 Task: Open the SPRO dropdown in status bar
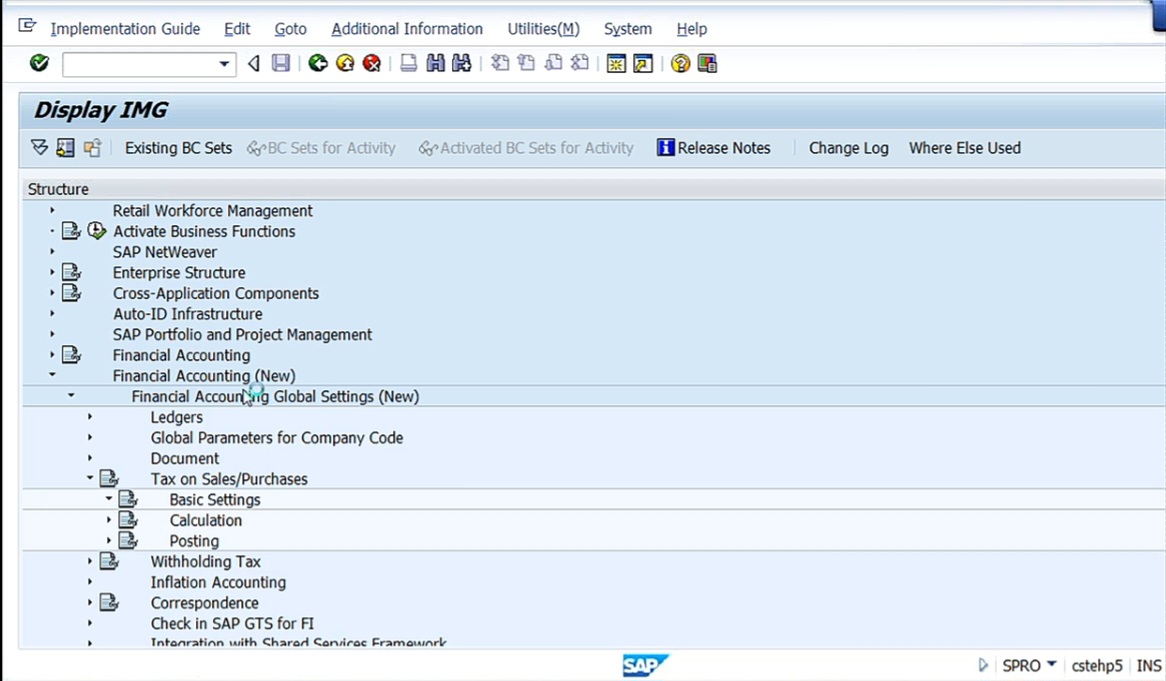(x=1051, y=664)
